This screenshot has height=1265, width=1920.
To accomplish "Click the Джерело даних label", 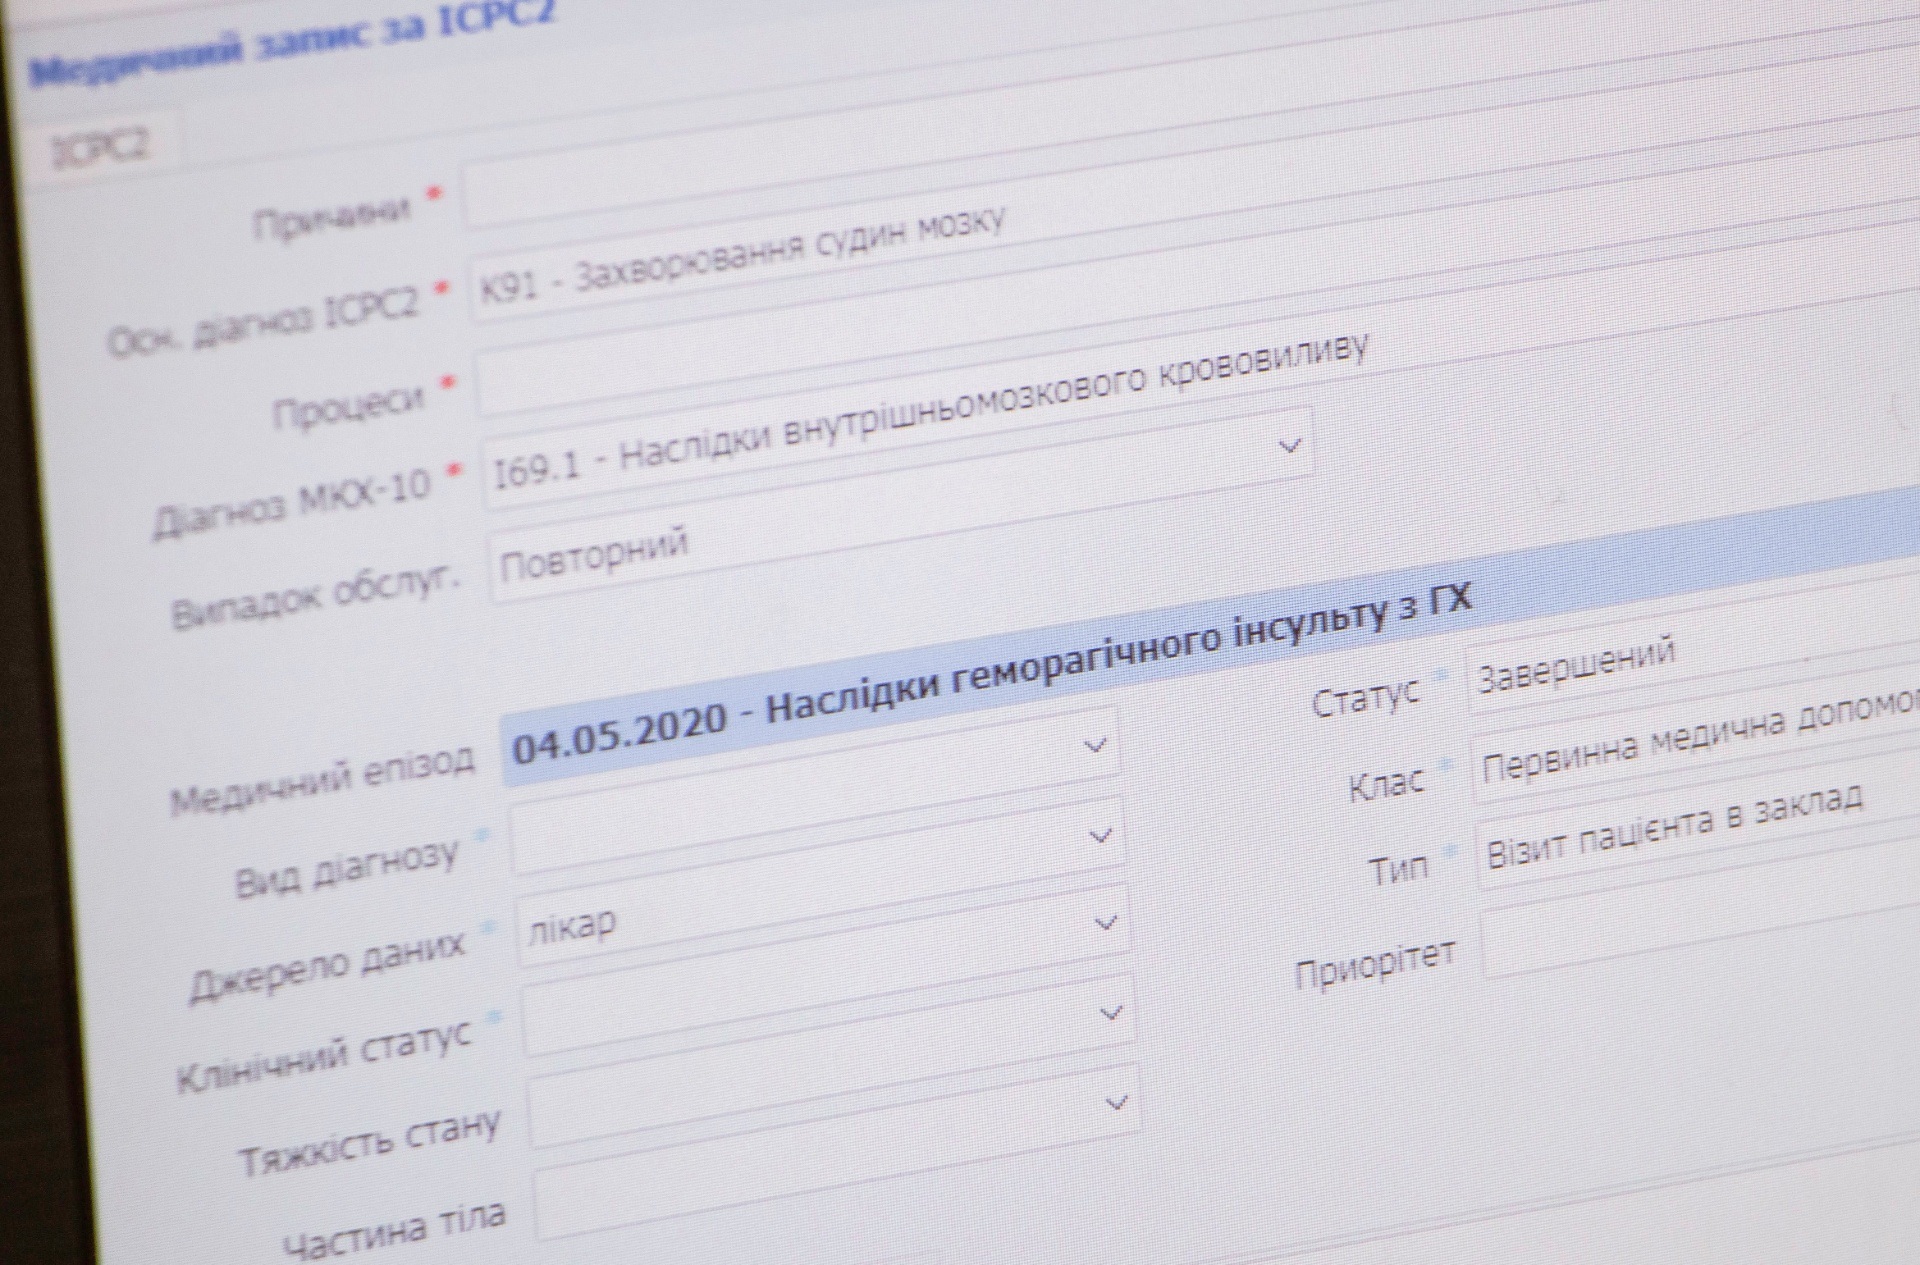I will (327, 967).
